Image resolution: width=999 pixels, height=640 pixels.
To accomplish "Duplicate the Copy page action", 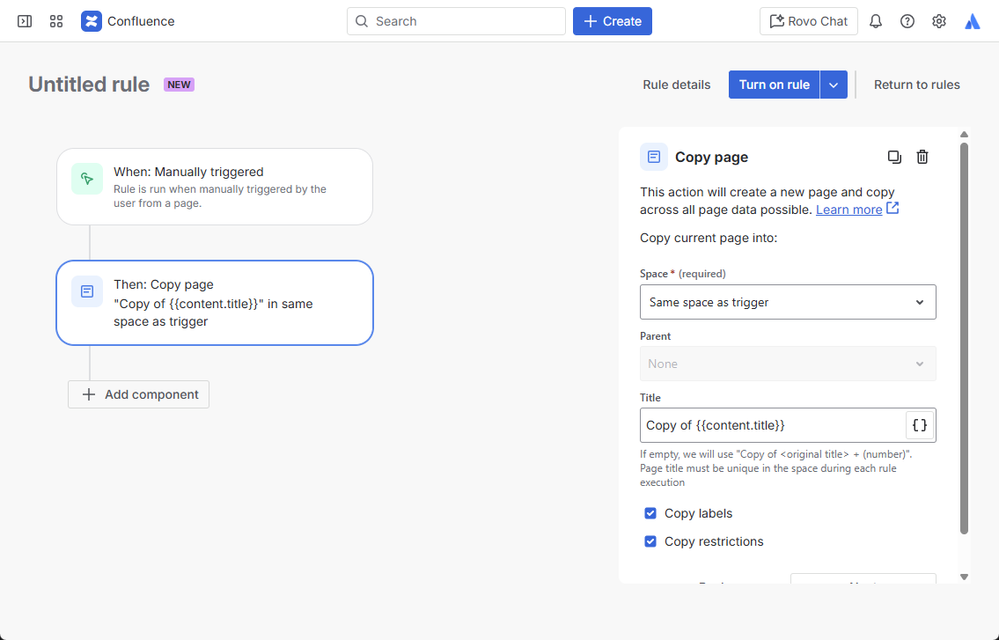I will pos(894,157).
